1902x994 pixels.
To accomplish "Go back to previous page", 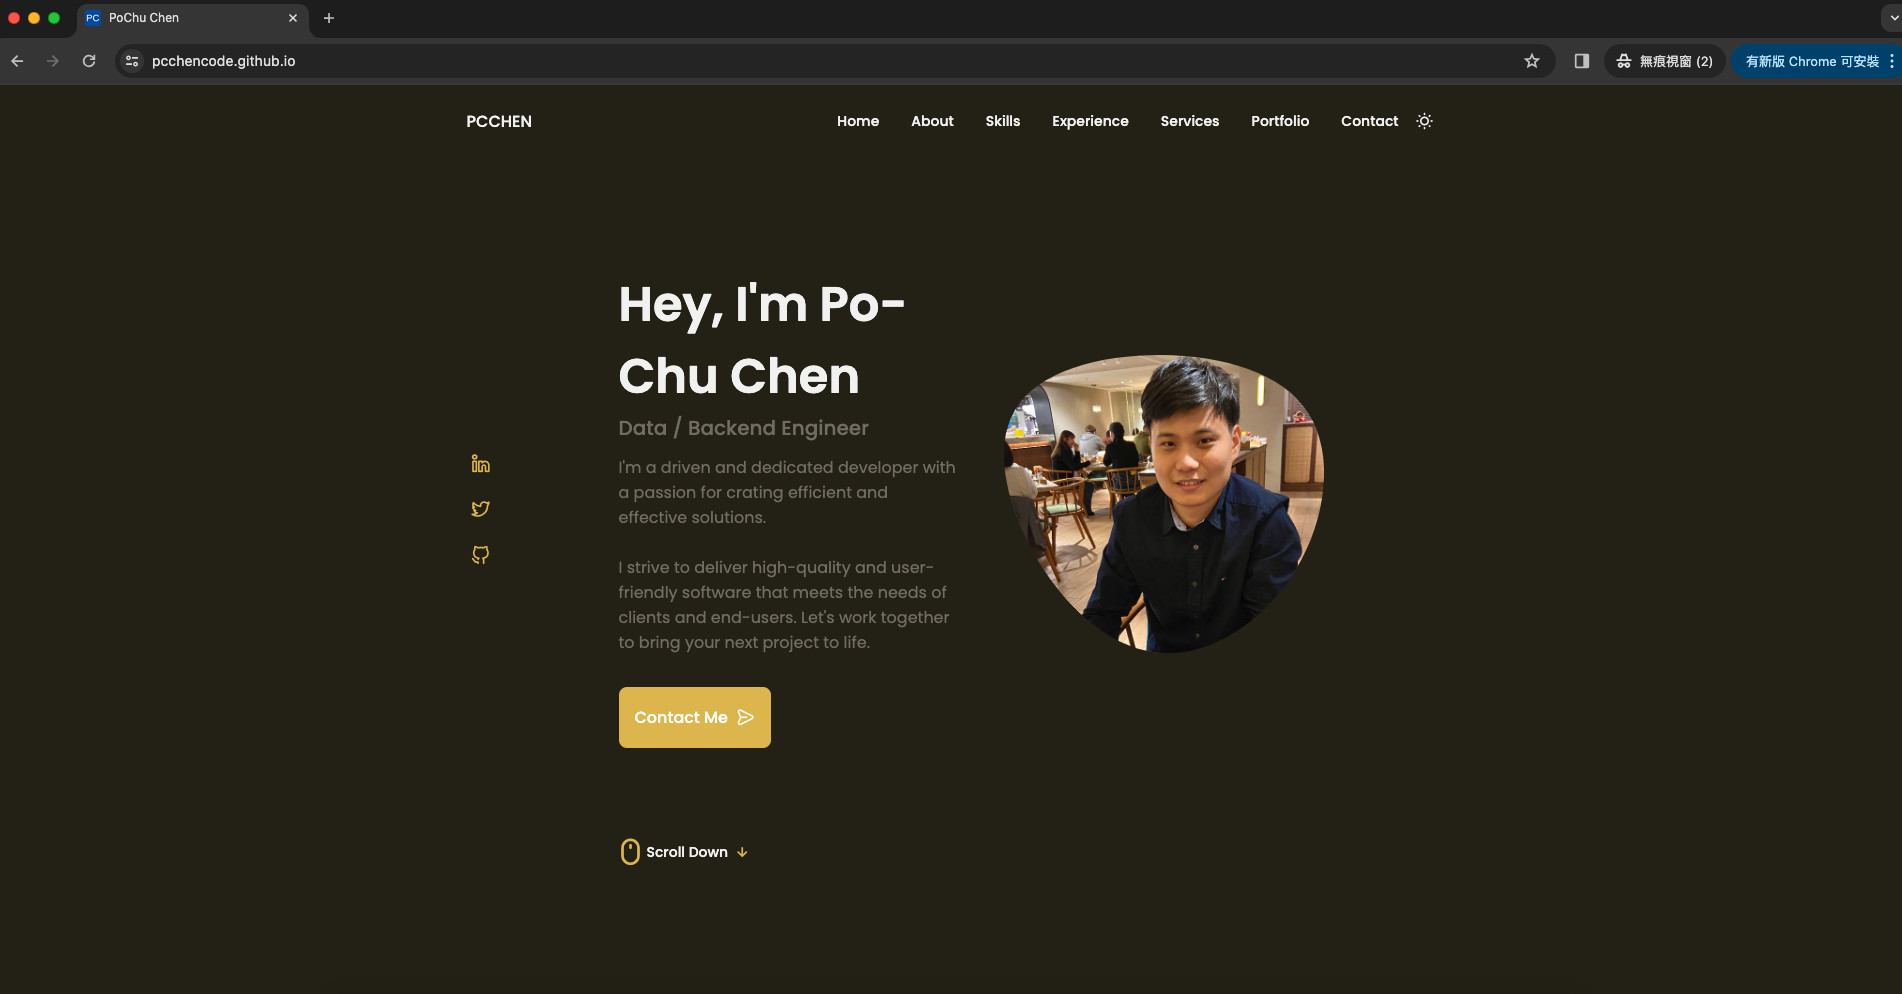I will click(17, 61).
